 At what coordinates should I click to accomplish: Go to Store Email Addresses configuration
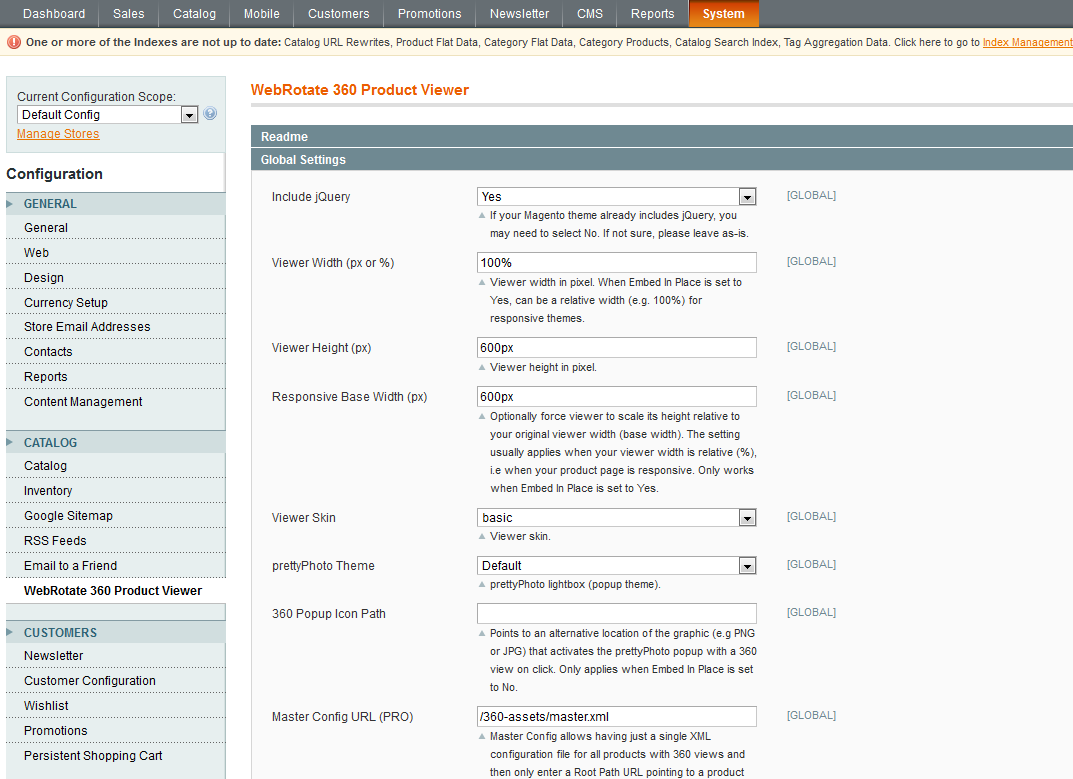pos(116,327)
